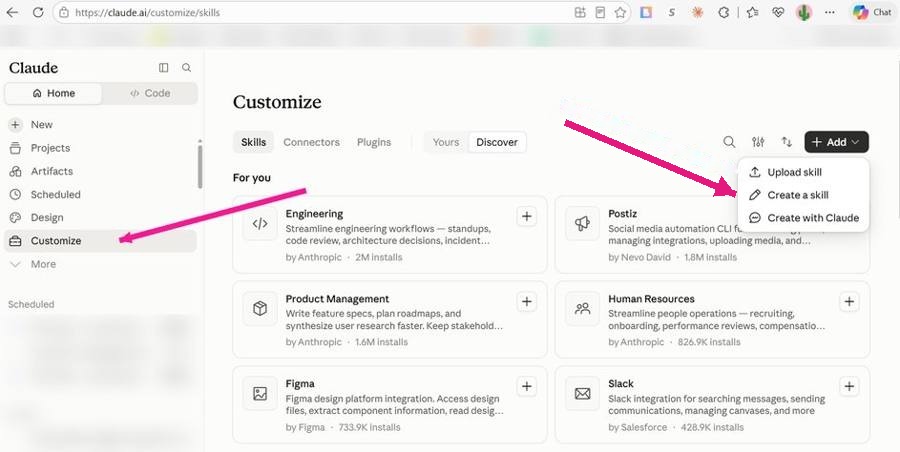
Task: Click the split screen icon in address bar
Action: [580, 12]
